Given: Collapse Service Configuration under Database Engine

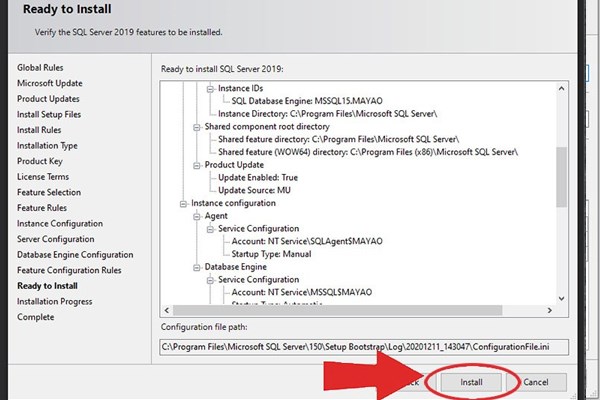Looking at the screenshot, I should click(210, 280).
